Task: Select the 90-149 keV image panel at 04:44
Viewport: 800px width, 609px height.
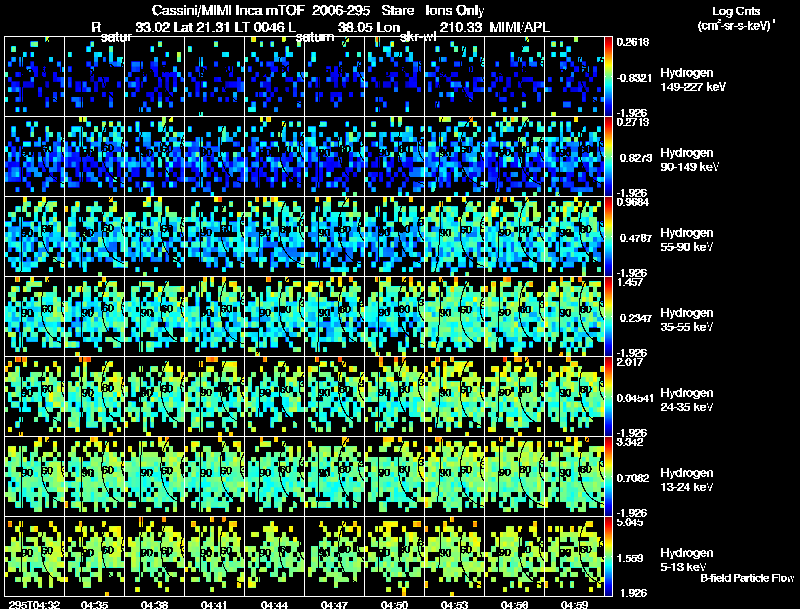Action: (x=274, y=157)
